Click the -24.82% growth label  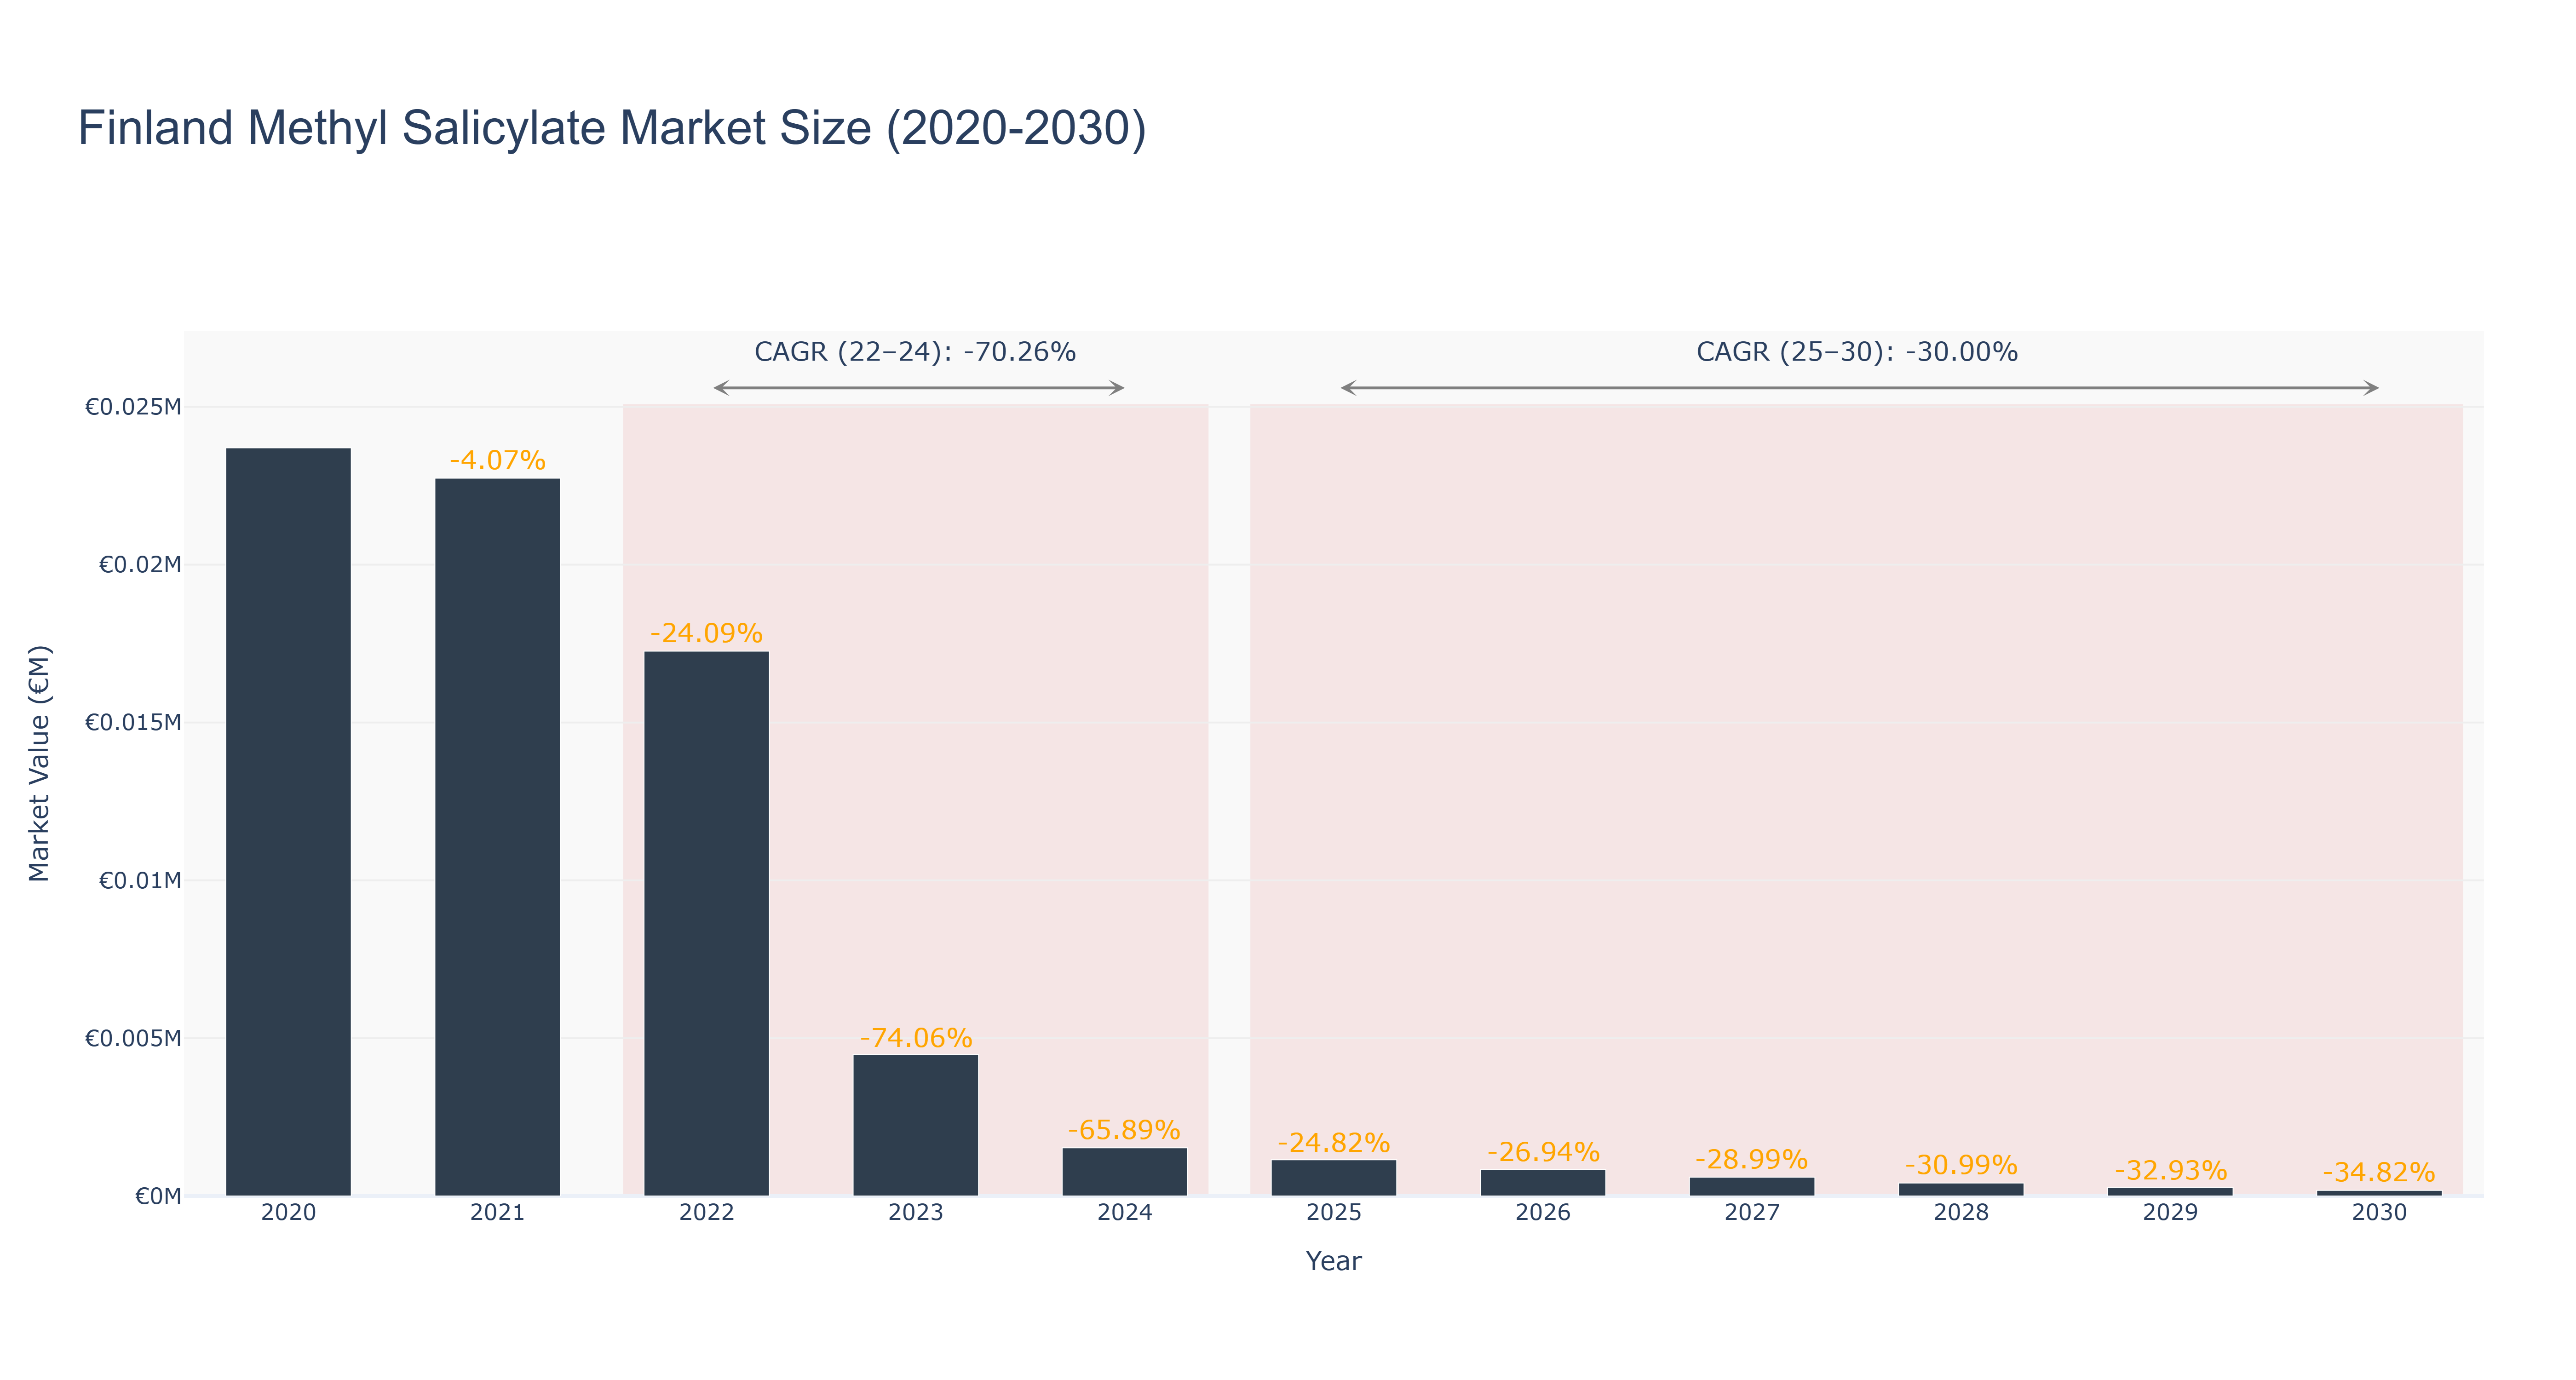[1333, 1142]
